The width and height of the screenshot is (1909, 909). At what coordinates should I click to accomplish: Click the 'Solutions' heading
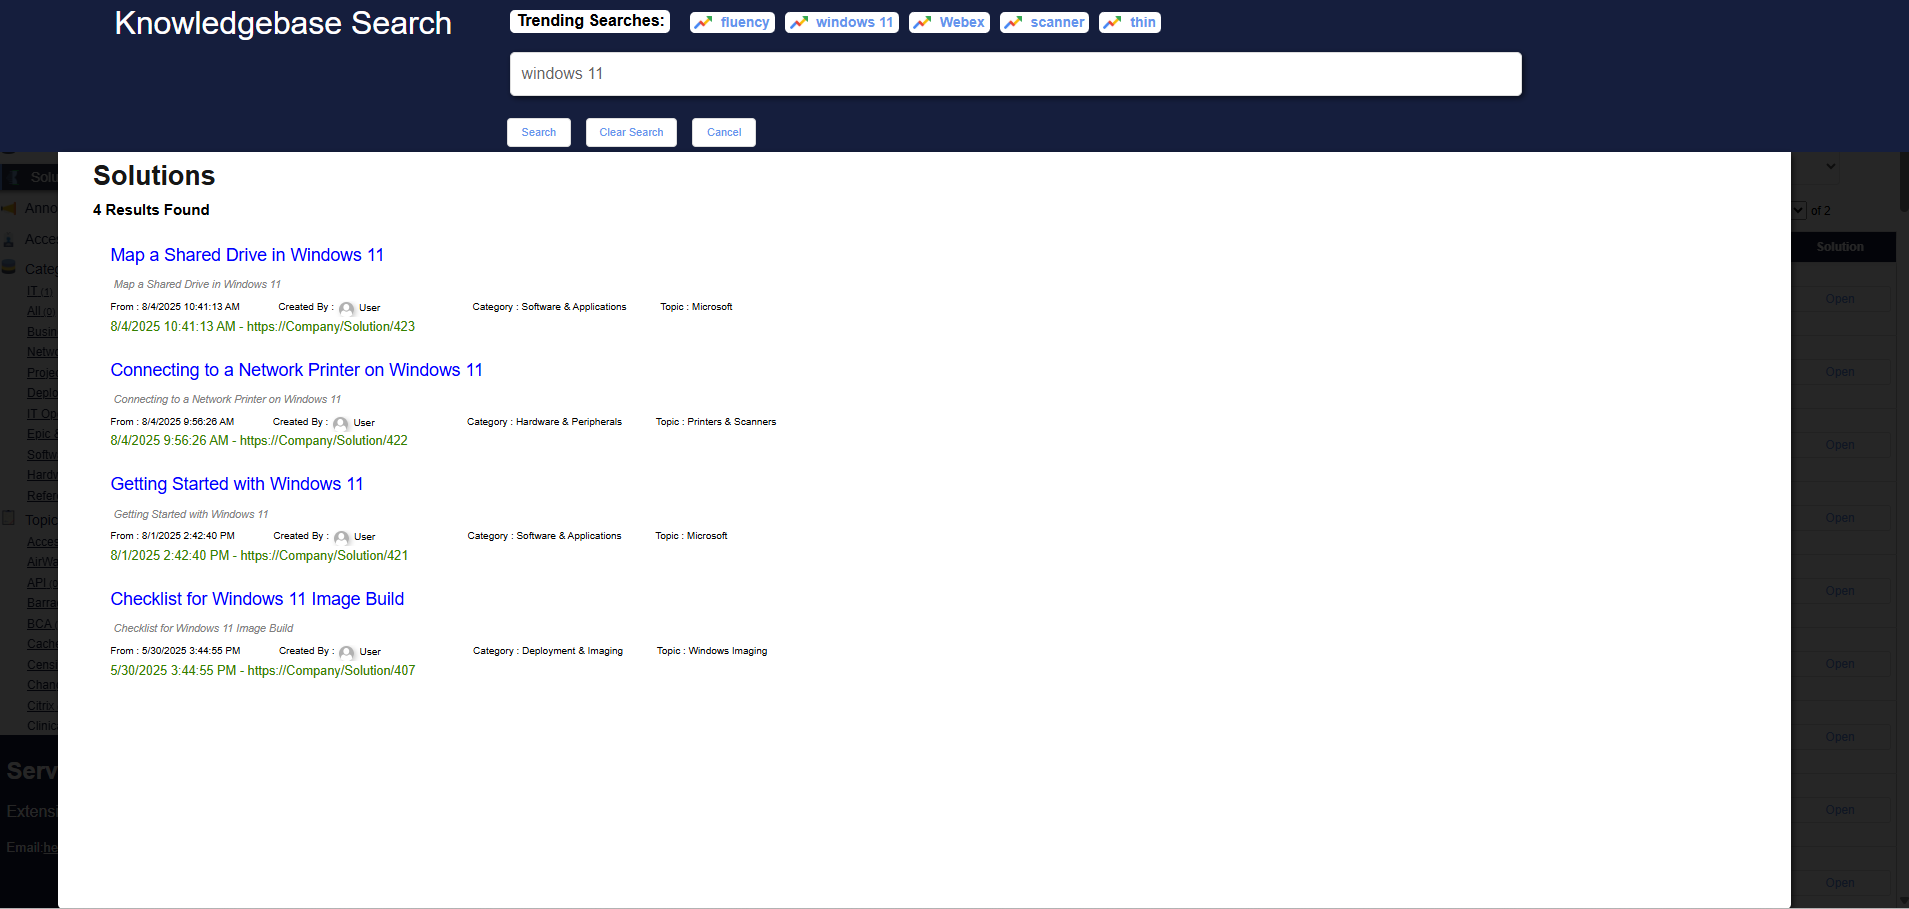154,176
